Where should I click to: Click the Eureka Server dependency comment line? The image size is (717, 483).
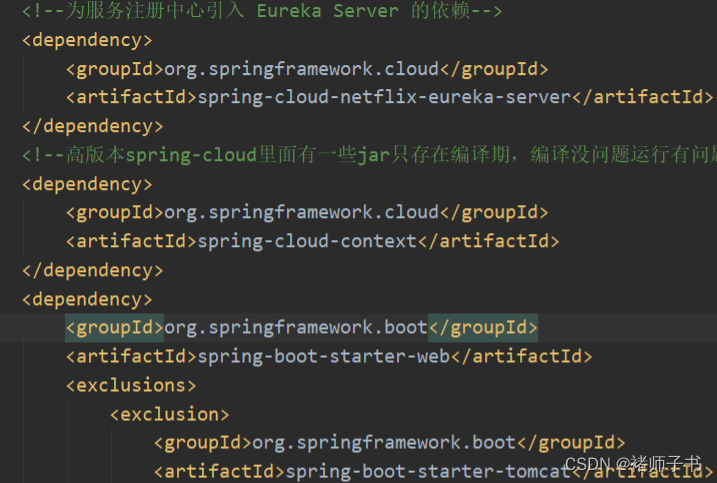[x=262, y=11]
